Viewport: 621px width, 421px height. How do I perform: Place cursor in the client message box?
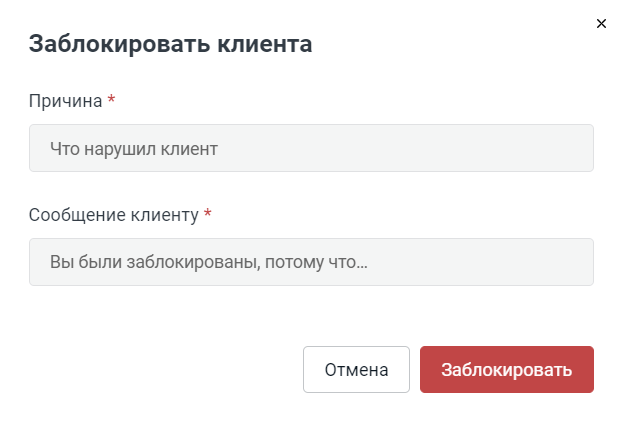[x=311, y=262]
